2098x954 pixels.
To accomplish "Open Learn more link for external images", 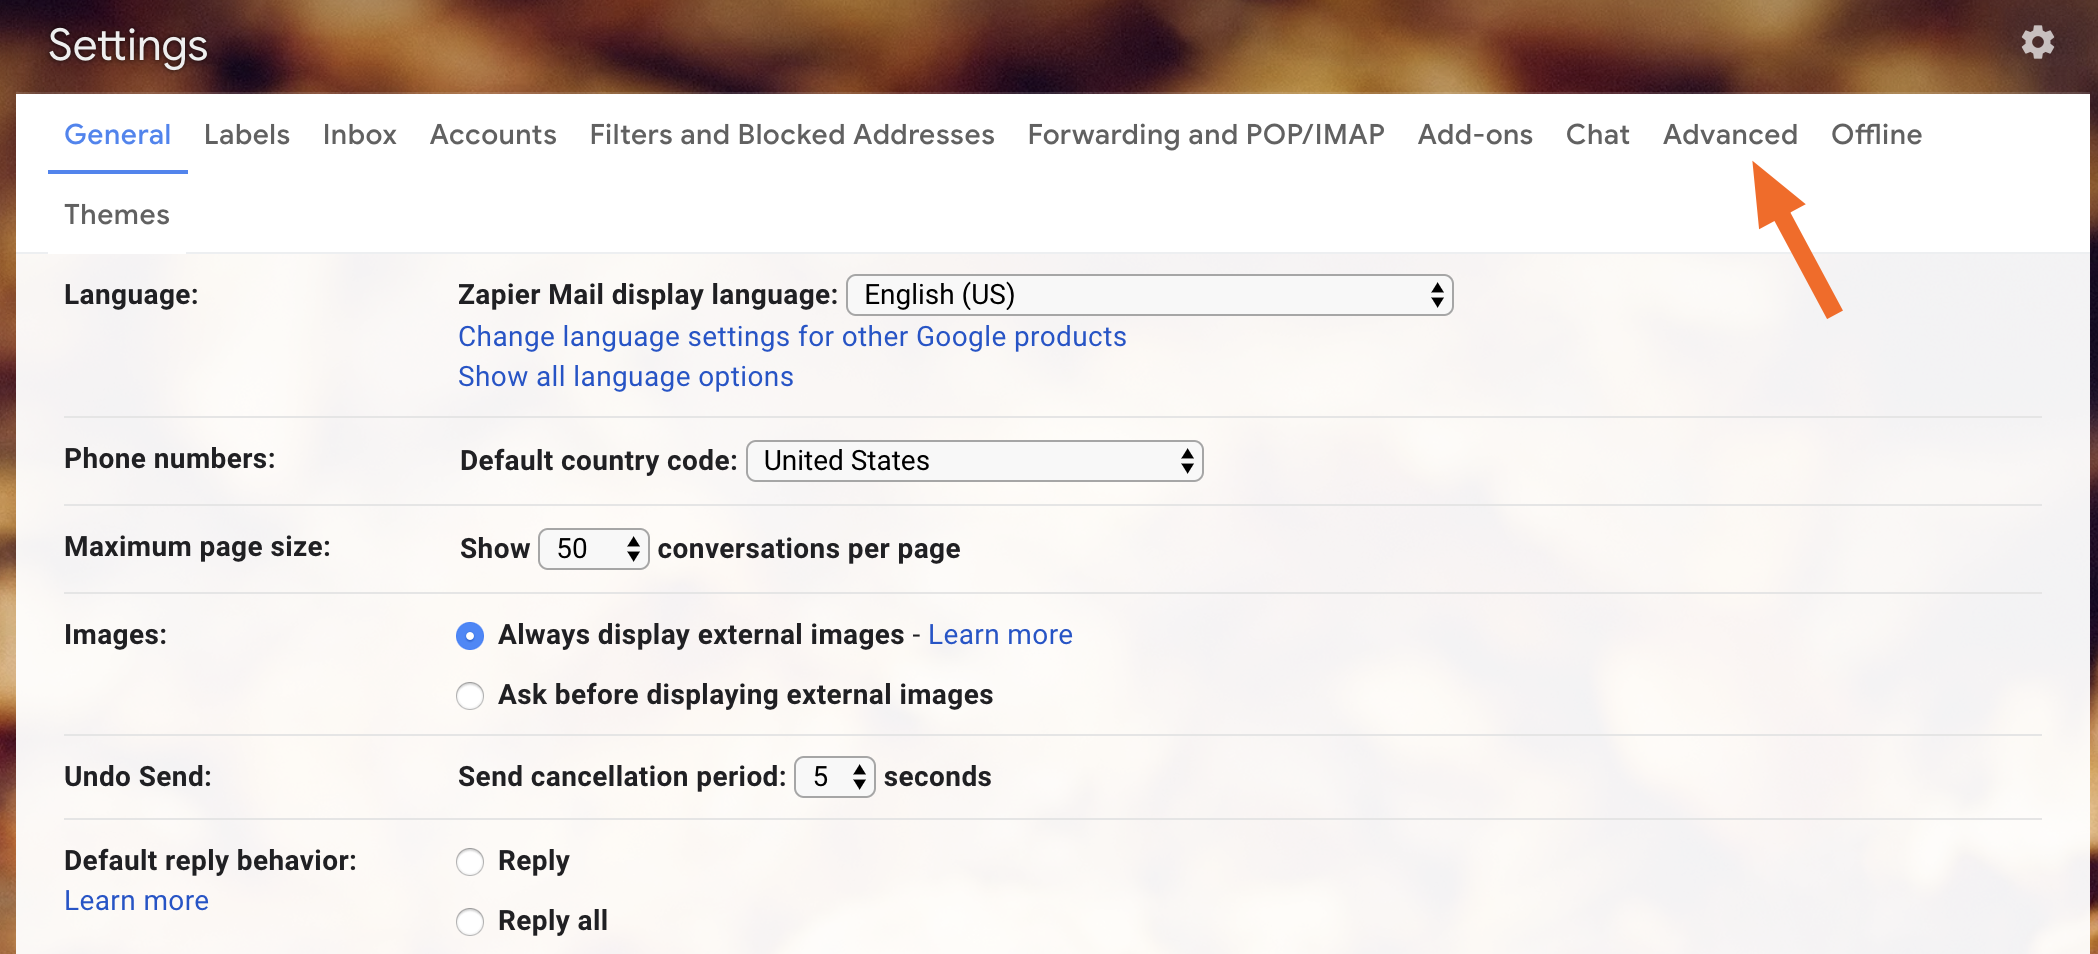I will coord(1000,635).
